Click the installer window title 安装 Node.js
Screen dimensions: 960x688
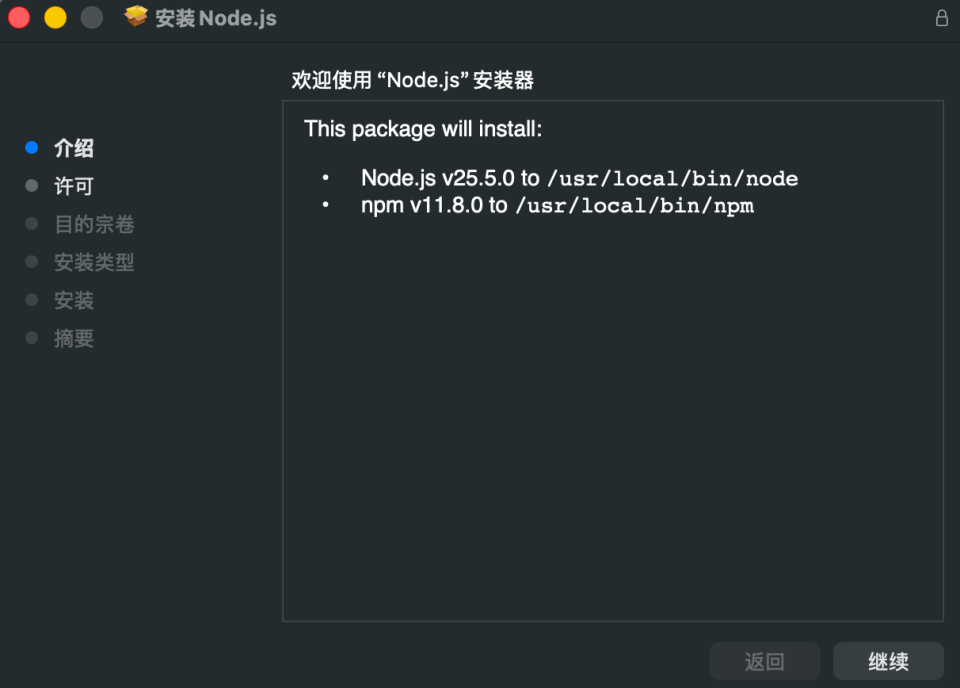(216, 17)
